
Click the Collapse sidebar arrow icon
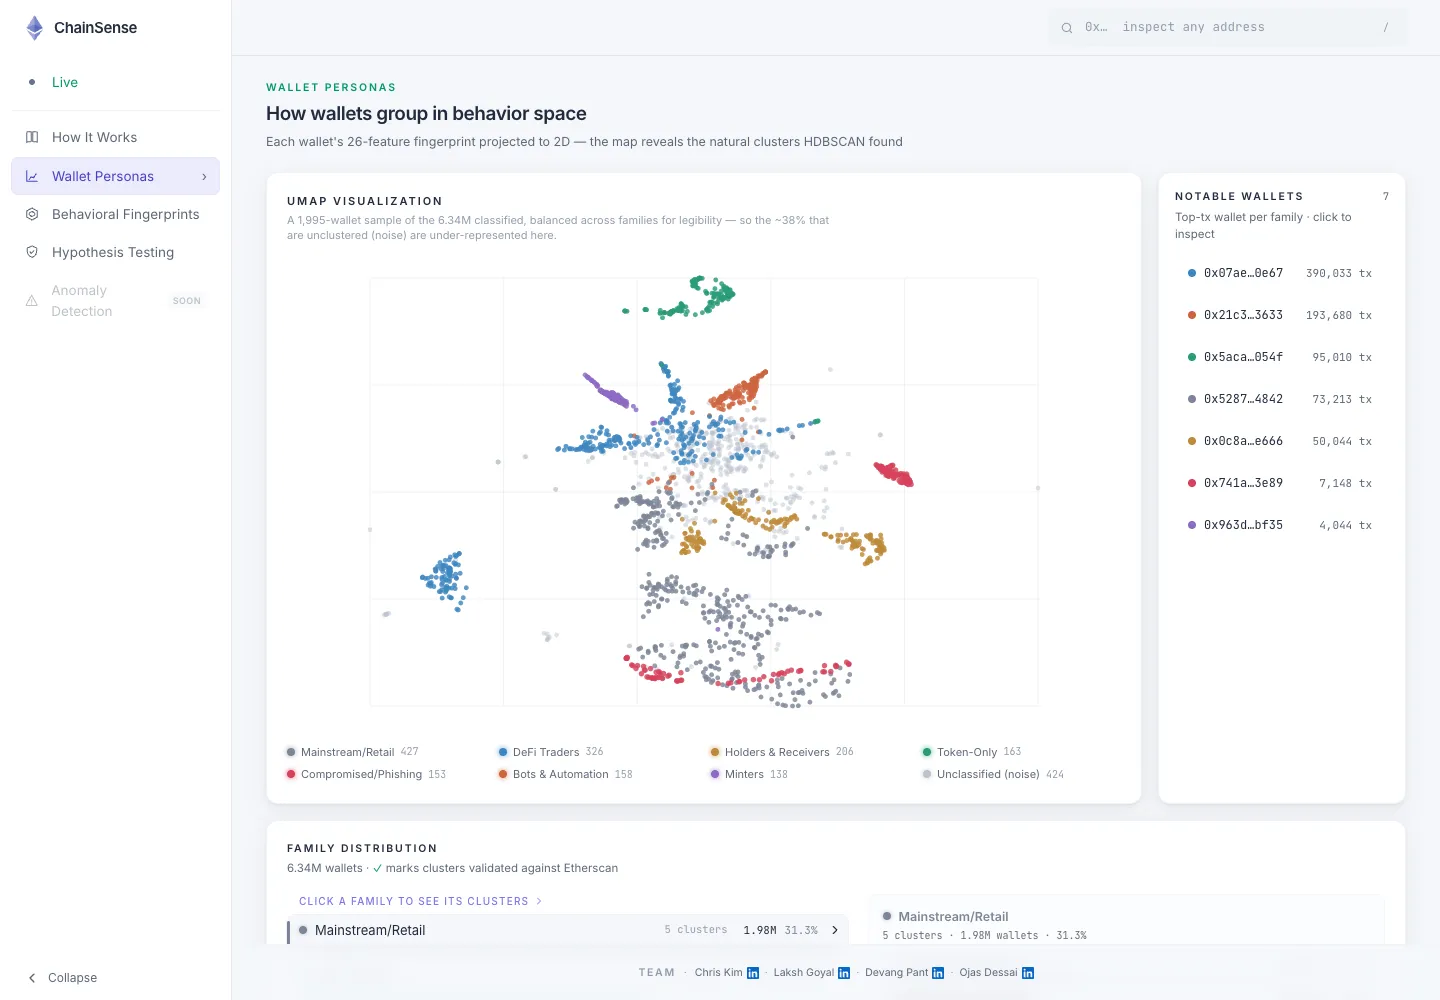pyautogui.click(x=32, y=978)
